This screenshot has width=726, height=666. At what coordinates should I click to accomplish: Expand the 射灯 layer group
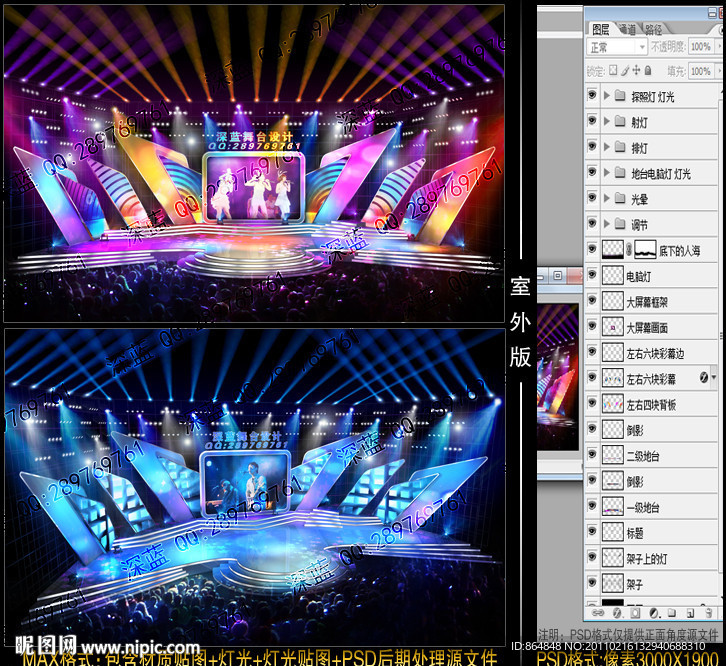point(607,122)
